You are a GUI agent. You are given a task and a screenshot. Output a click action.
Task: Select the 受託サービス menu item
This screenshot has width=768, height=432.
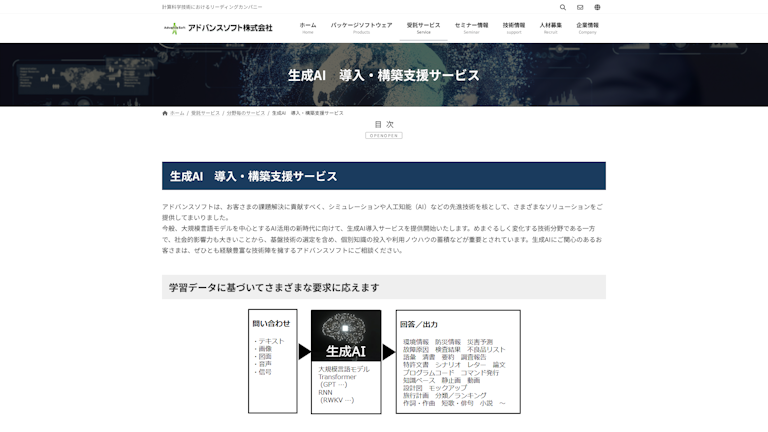[423, 28]
